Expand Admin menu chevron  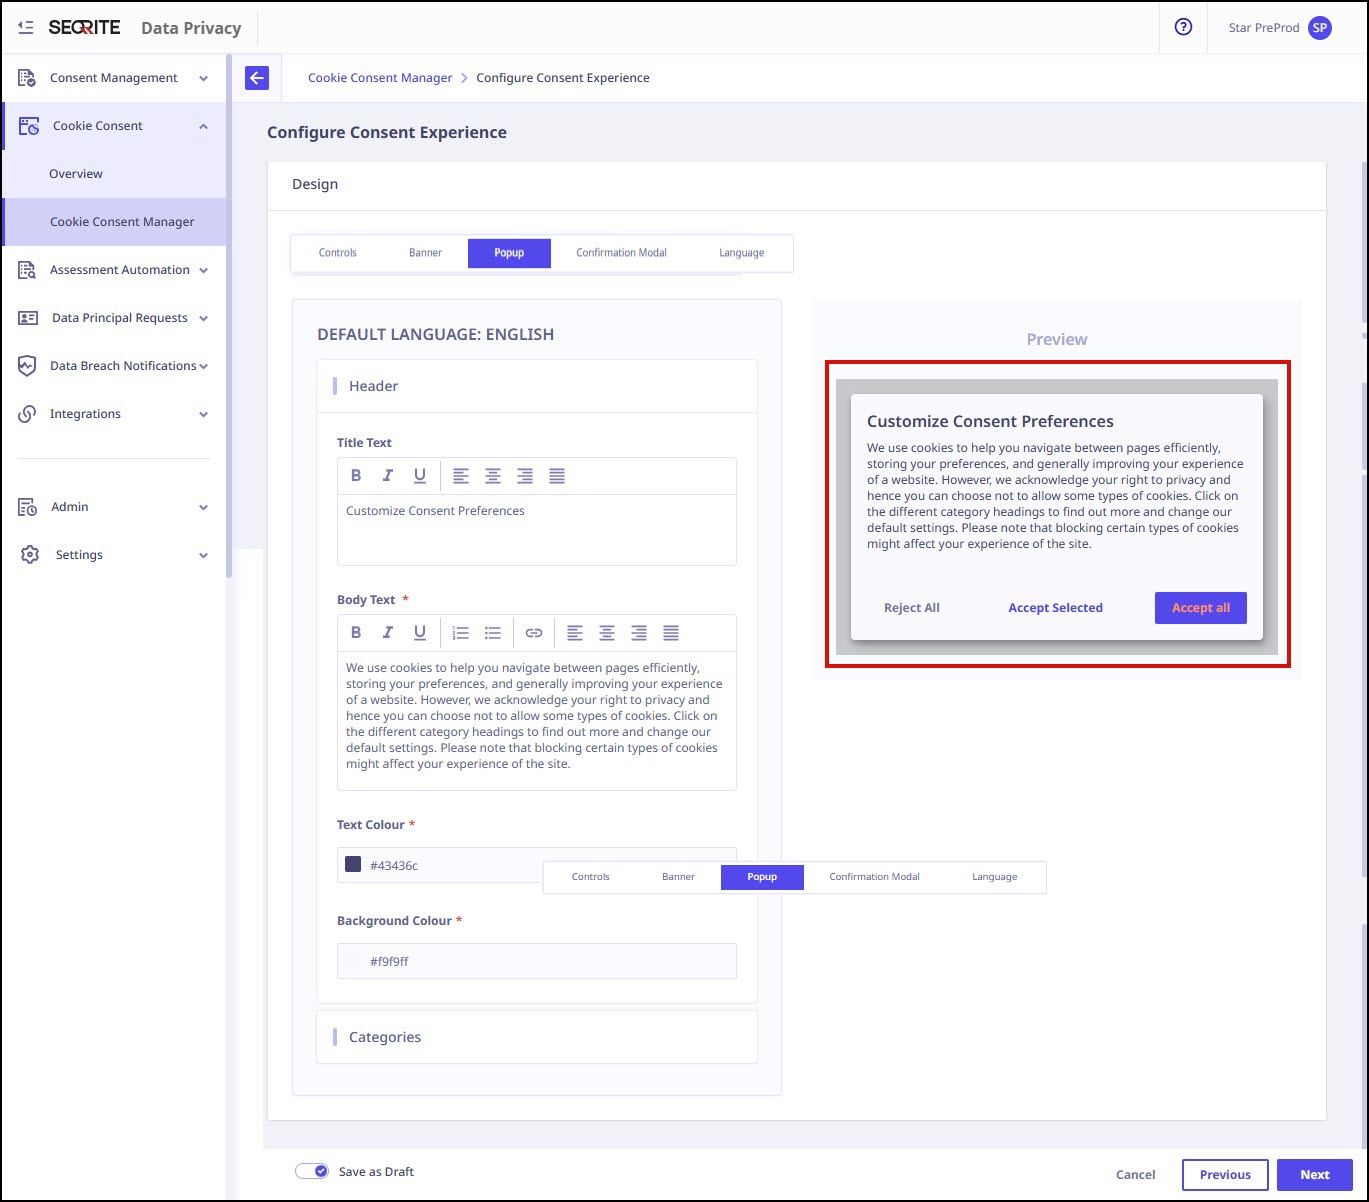[x=204, y=507]
